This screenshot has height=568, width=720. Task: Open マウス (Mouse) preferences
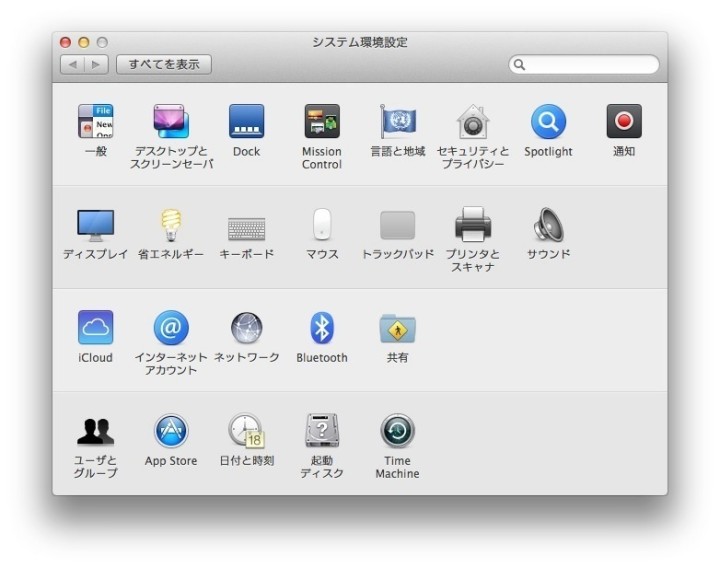click(322, 224)
